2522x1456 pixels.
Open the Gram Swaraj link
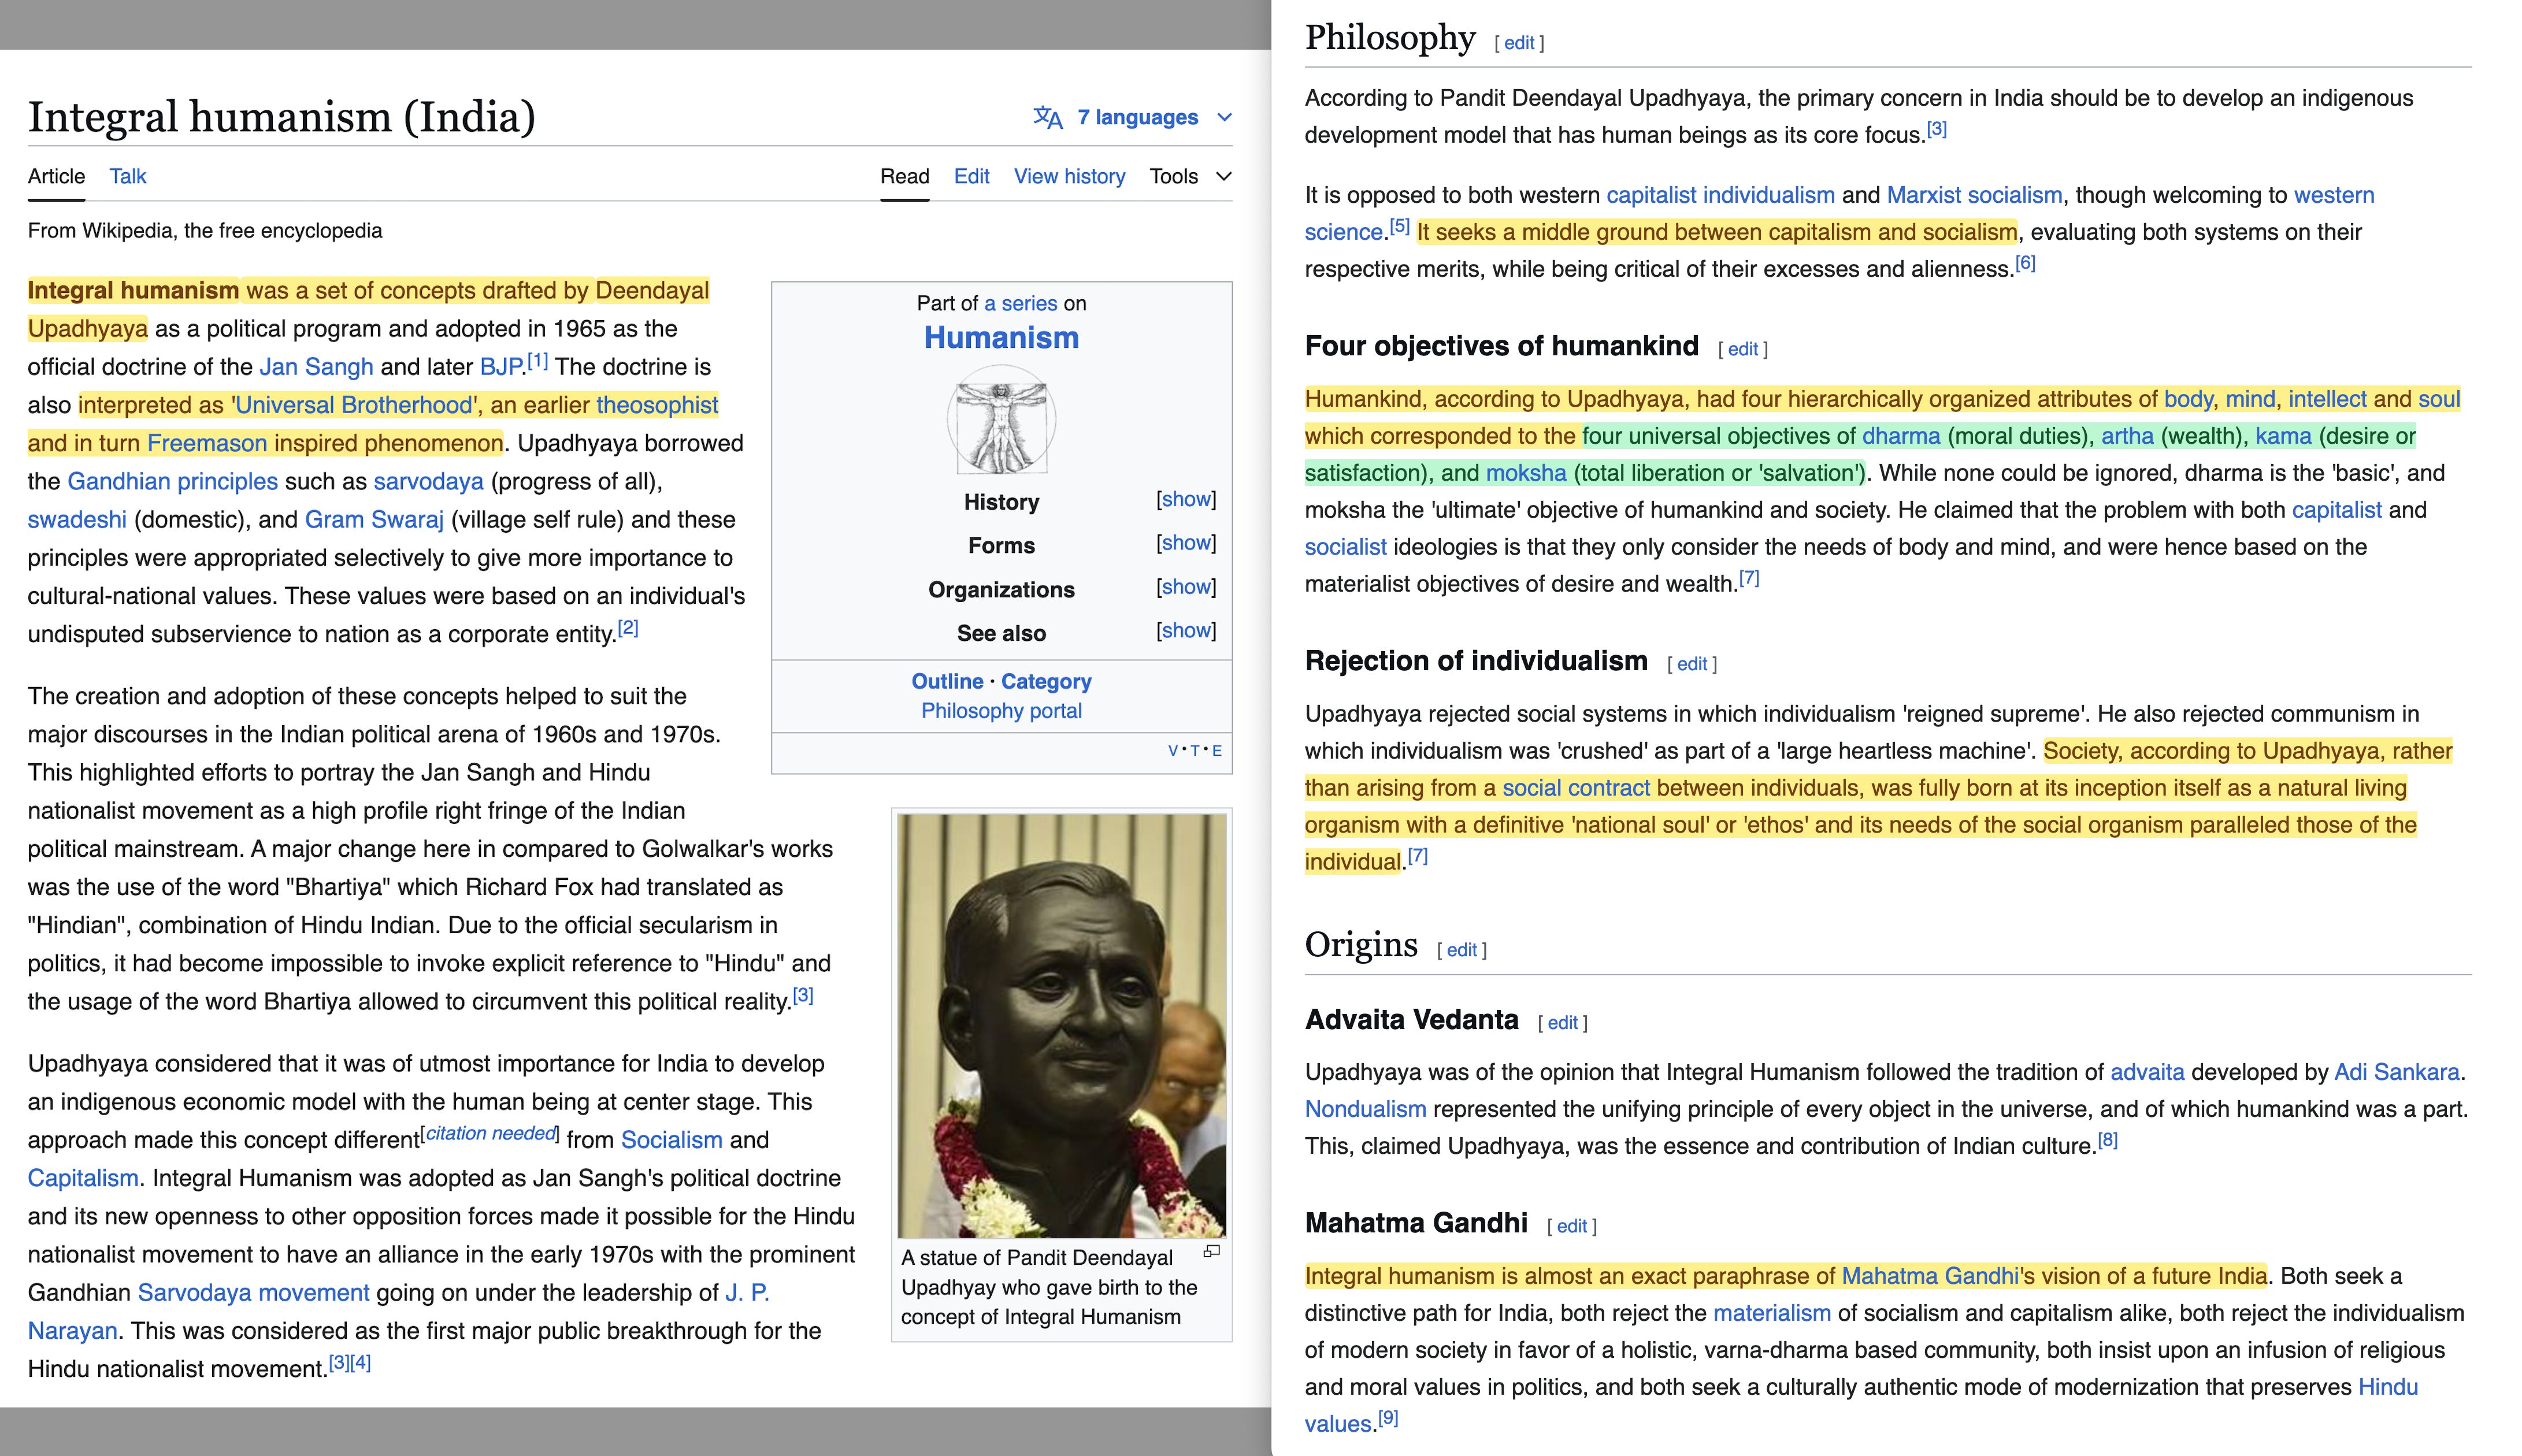[x=374, y=520]
